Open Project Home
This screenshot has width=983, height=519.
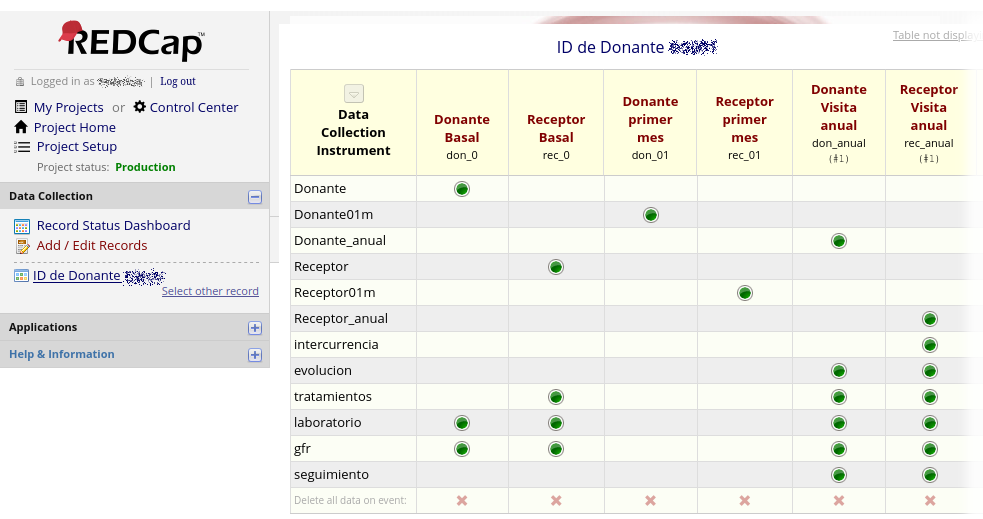tap(74, 127)
